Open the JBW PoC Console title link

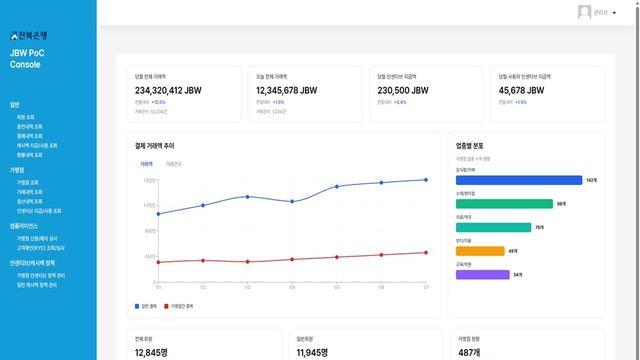point(27,59)
